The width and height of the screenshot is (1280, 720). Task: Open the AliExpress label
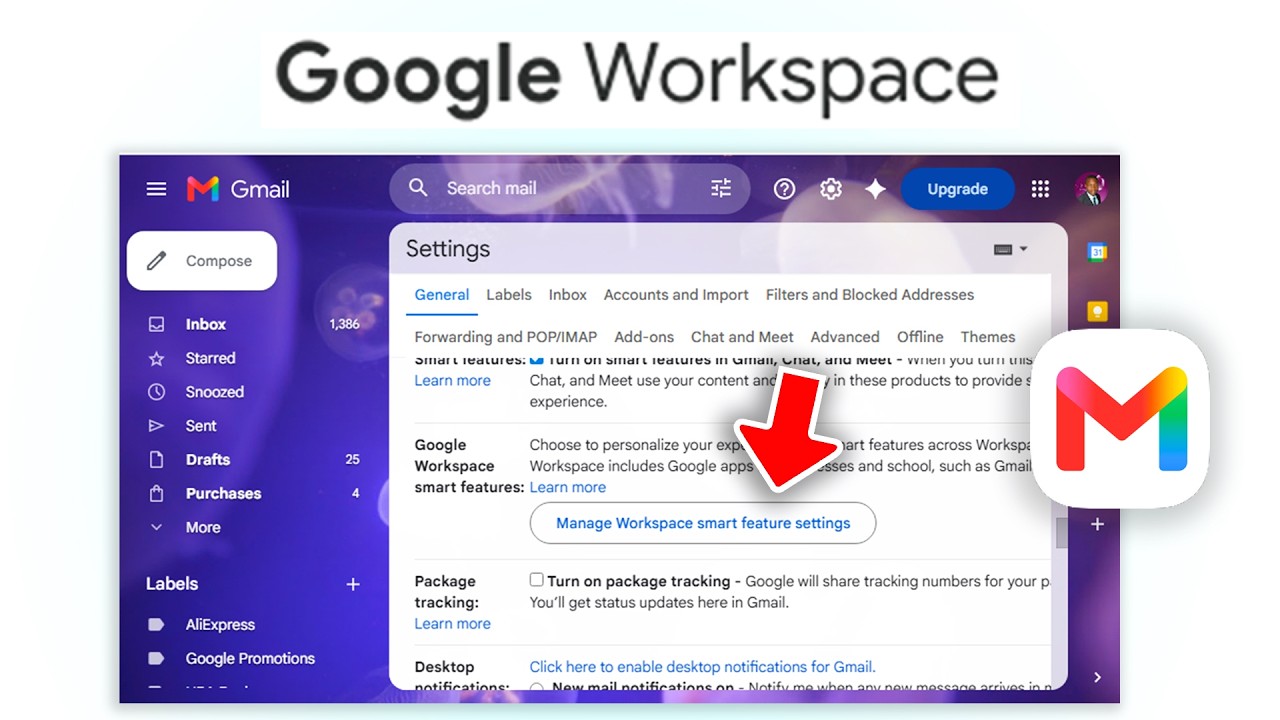pos(220,625)
